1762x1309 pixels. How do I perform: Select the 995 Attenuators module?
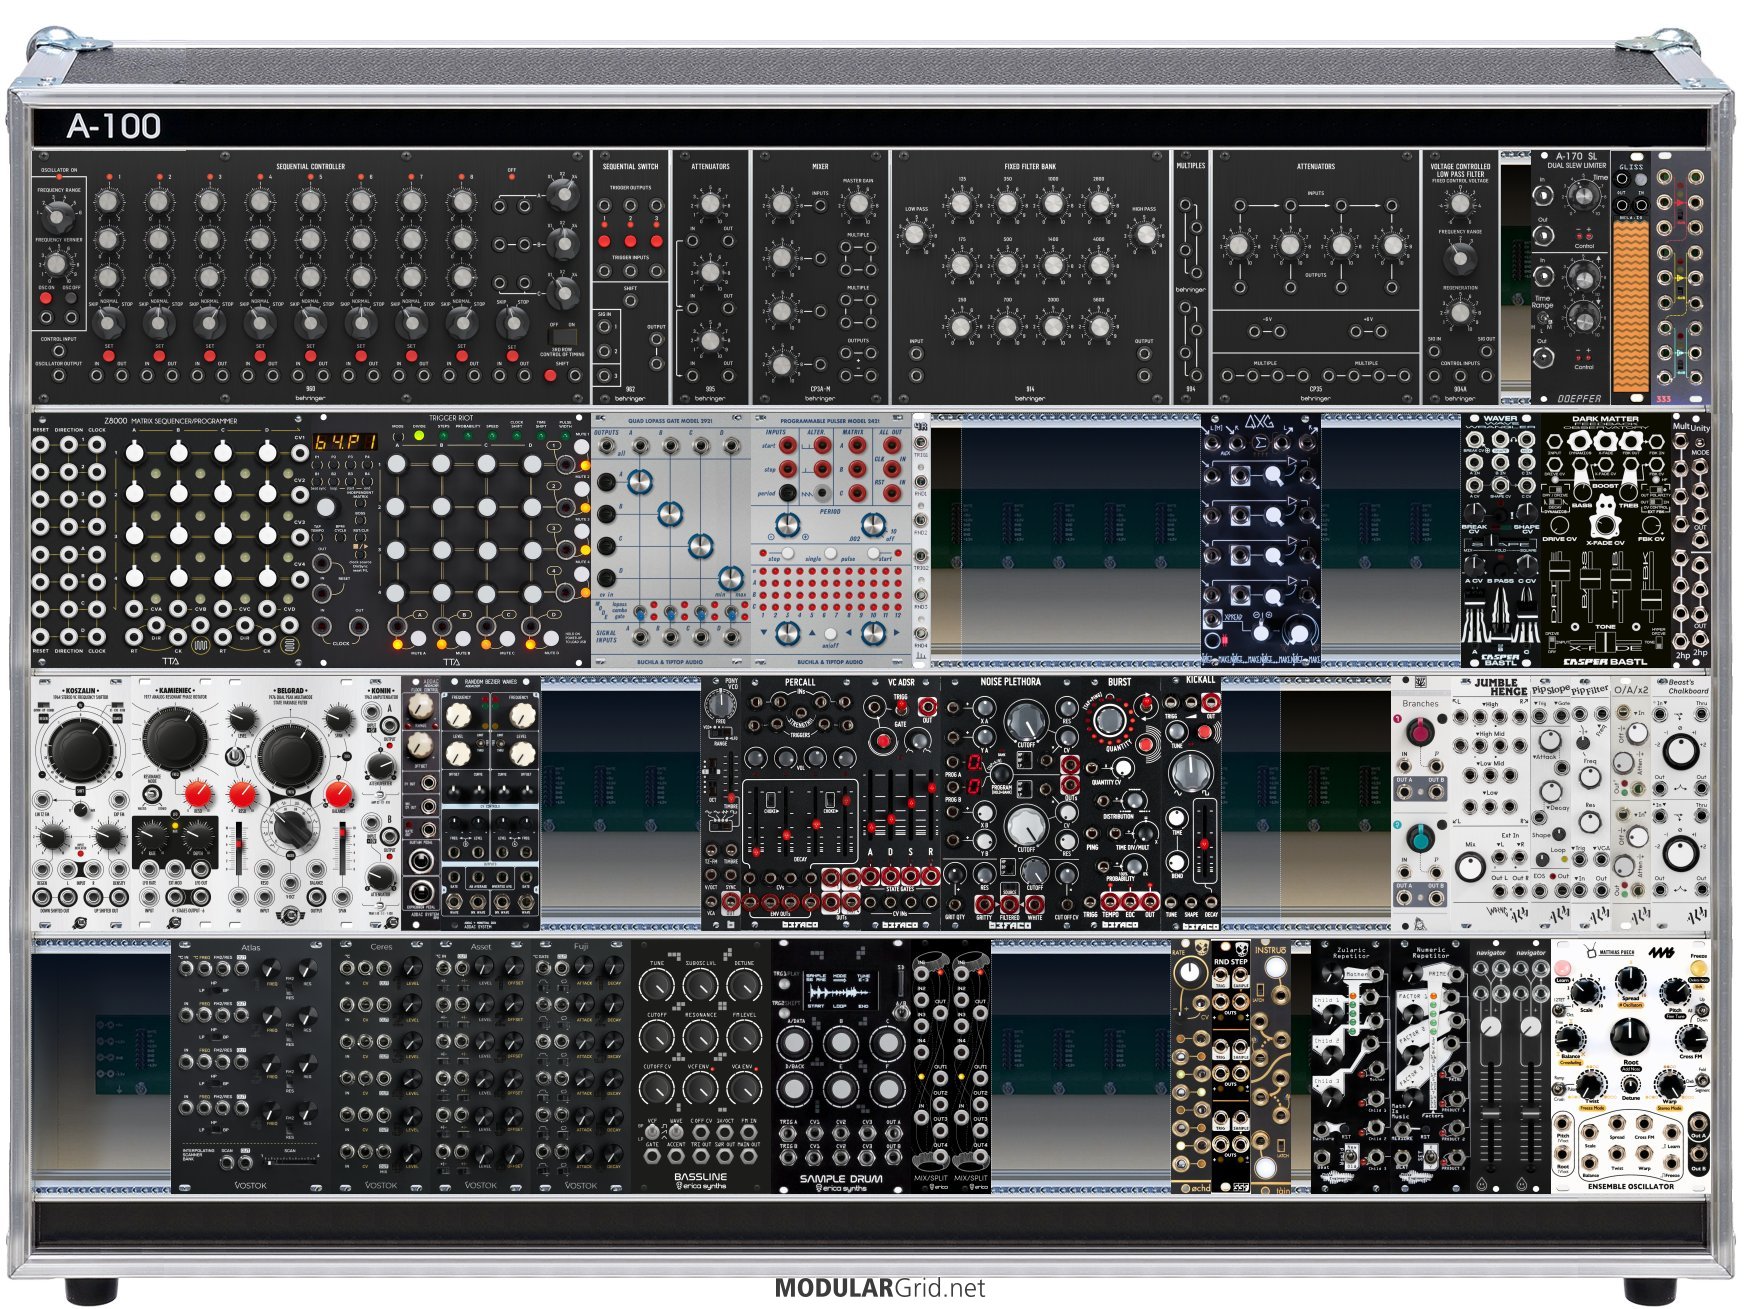pyautogui.click(x=710, y=277)
